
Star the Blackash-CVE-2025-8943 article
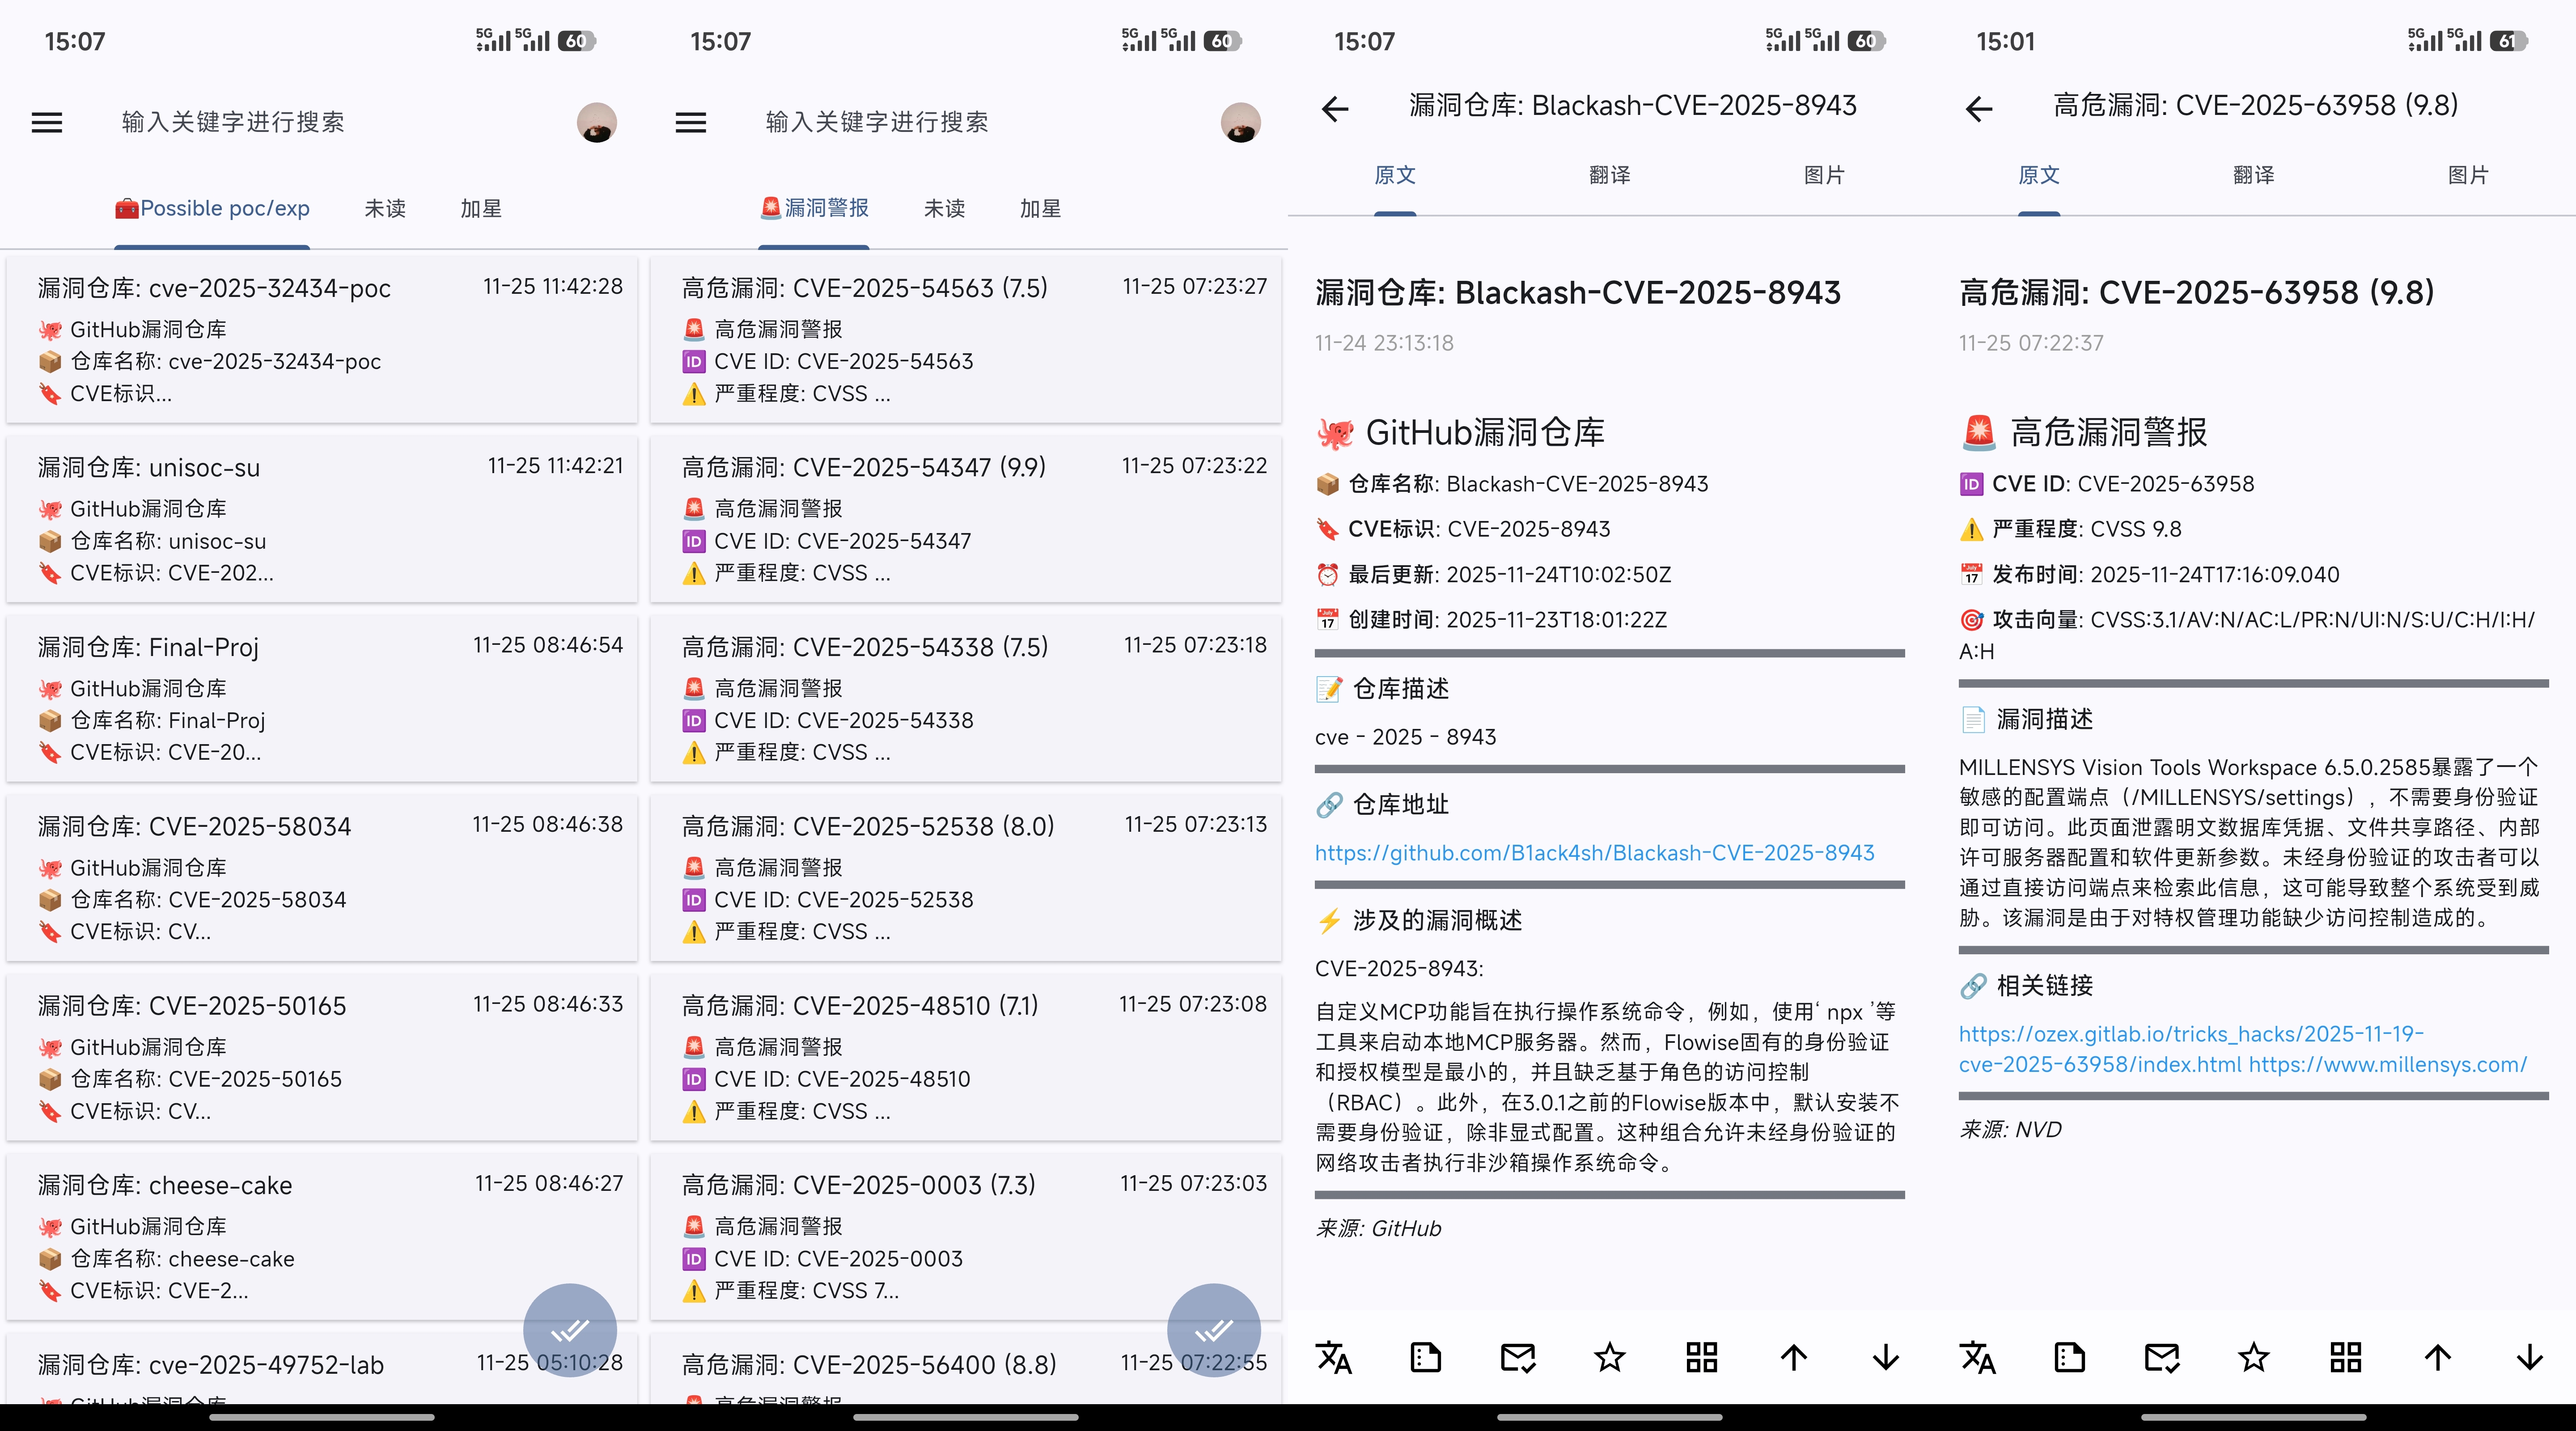[x=1609, y=1357]
